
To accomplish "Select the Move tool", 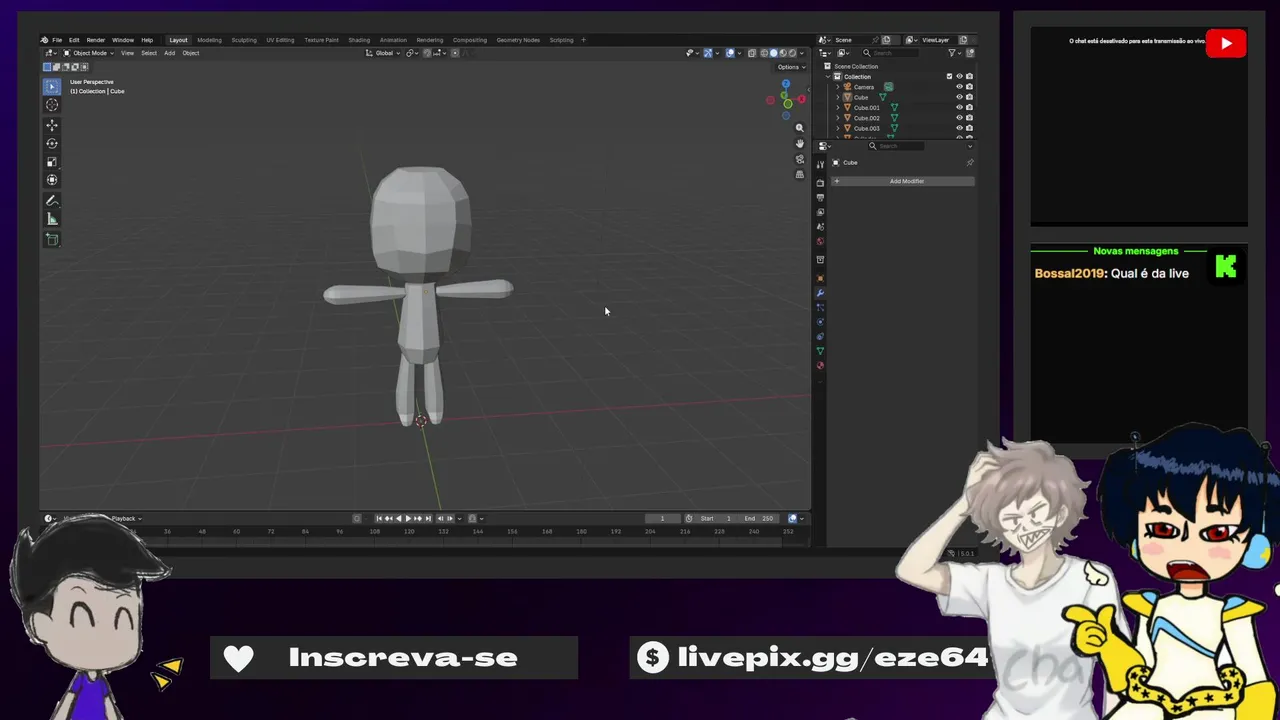I will (x=52, y=125).
